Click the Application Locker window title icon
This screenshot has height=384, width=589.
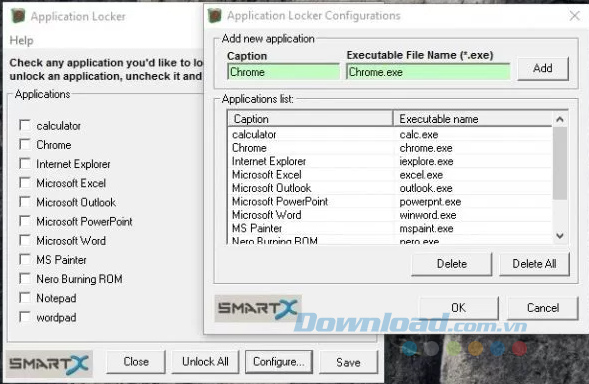coord(18,16)
